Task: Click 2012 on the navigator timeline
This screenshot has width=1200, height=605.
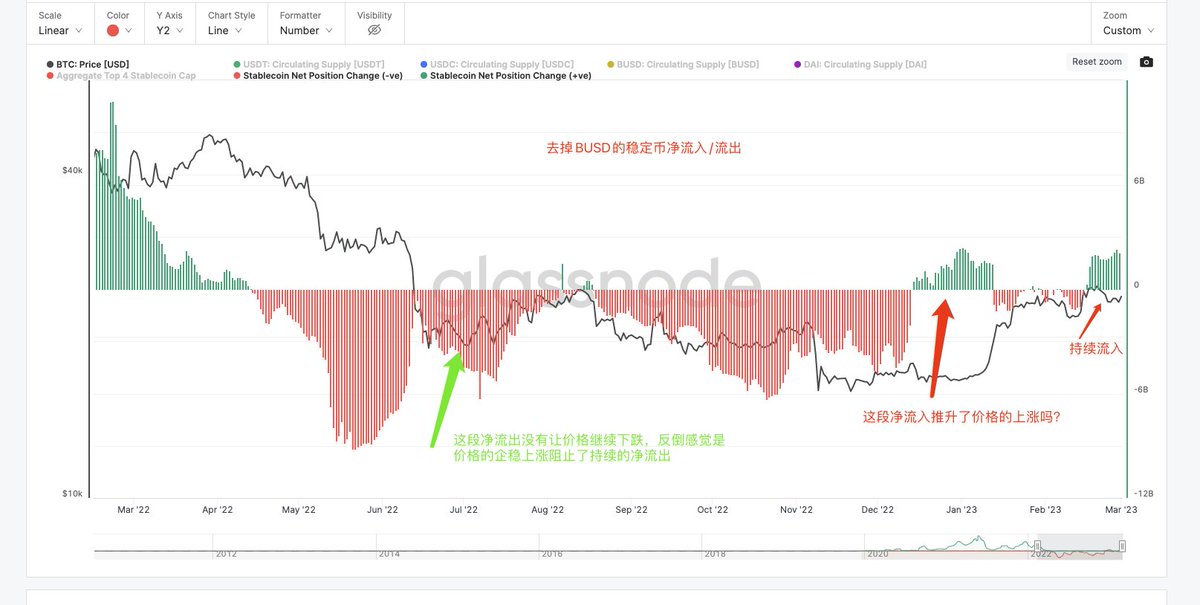Action: (226, 553)
